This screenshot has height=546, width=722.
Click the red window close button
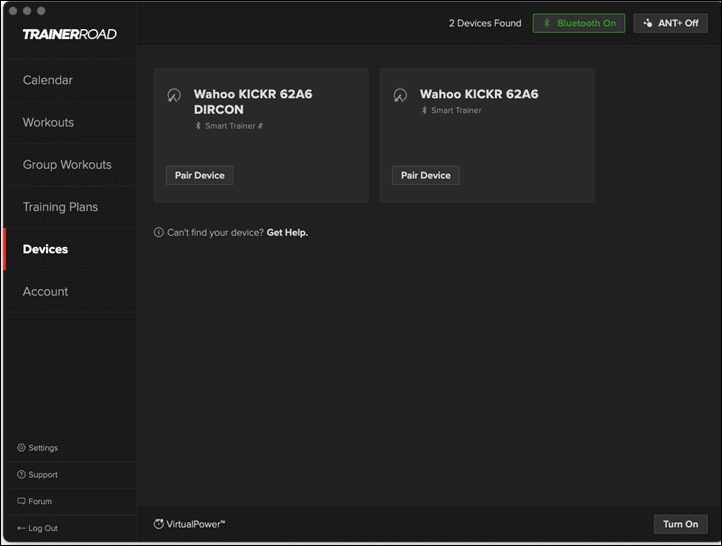[13, 11]
